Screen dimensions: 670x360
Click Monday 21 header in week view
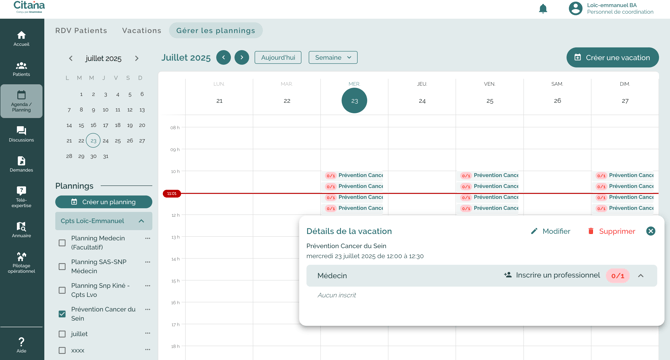pyautogui.click(x=219, y=101)
